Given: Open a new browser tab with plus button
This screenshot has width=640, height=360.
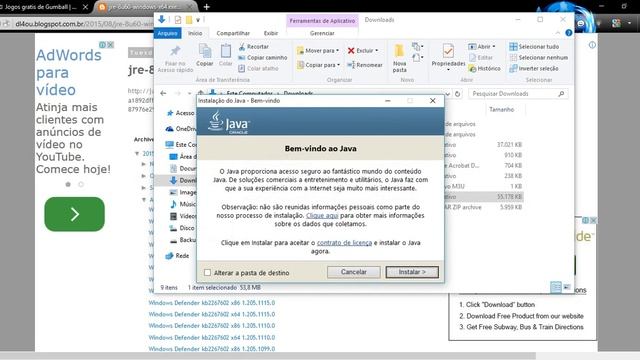Looking at the screenshot, I should pyautogui.click(x=207, y=7).
